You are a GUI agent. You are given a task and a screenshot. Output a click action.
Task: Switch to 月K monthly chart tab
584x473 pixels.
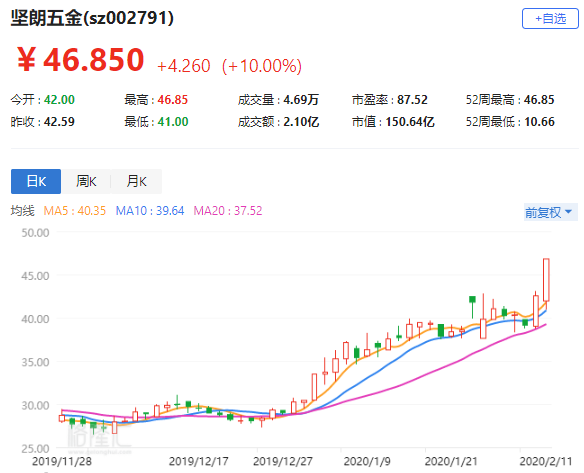coord(136,181)
